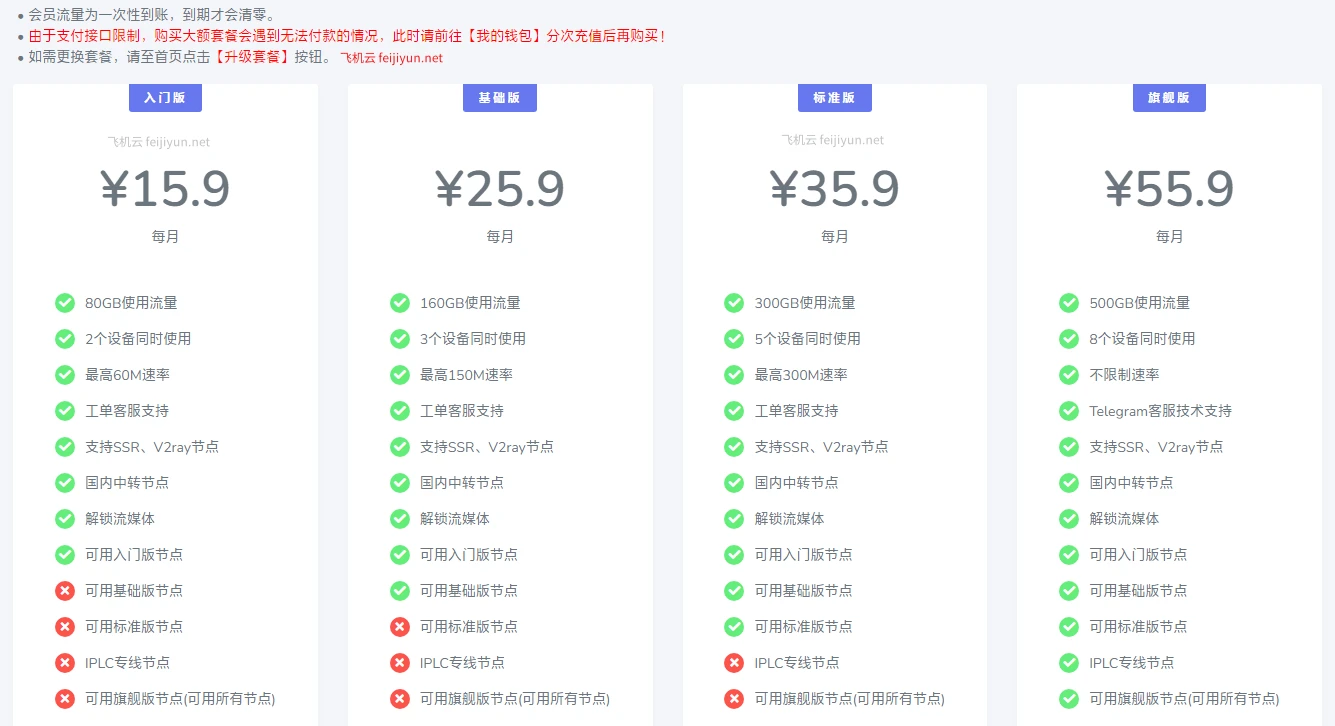Screen dimensions: 1335x726
Task: Click the red X next to 可用旗舰版节点 in 标准版
Action: tap(733, 698)
